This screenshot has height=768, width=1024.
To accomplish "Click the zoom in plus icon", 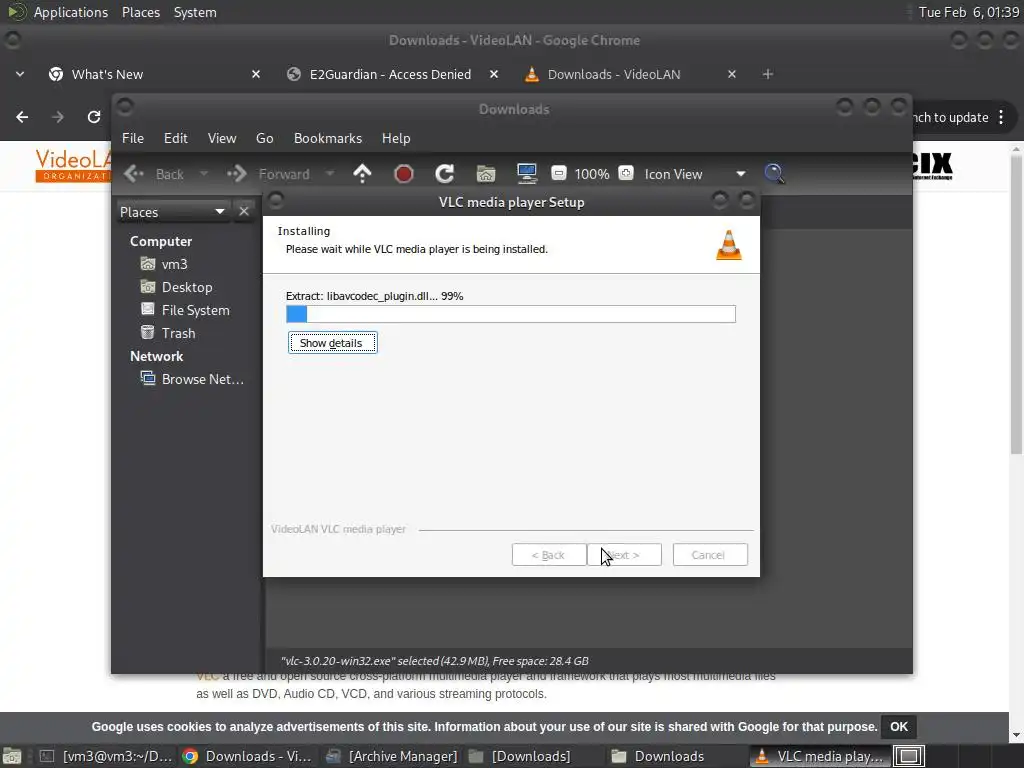I will [x=626, y=173].
